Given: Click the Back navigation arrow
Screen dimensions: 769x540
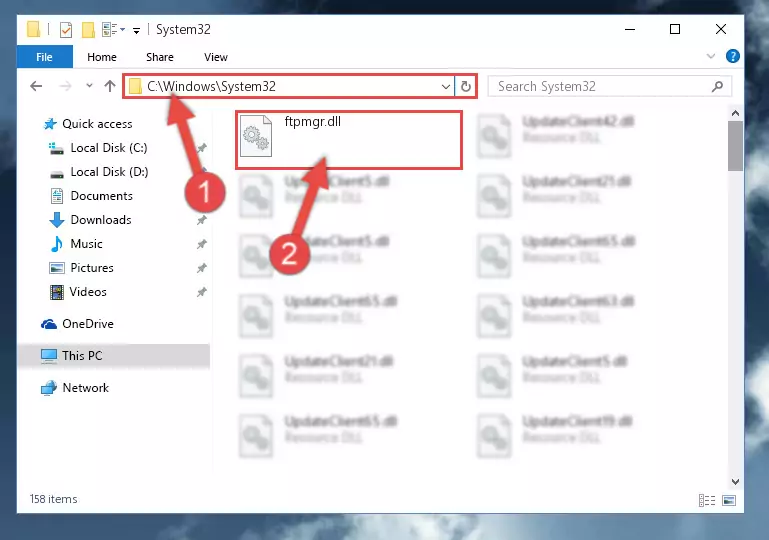Looking at the screenshot, I should (36, 86).
